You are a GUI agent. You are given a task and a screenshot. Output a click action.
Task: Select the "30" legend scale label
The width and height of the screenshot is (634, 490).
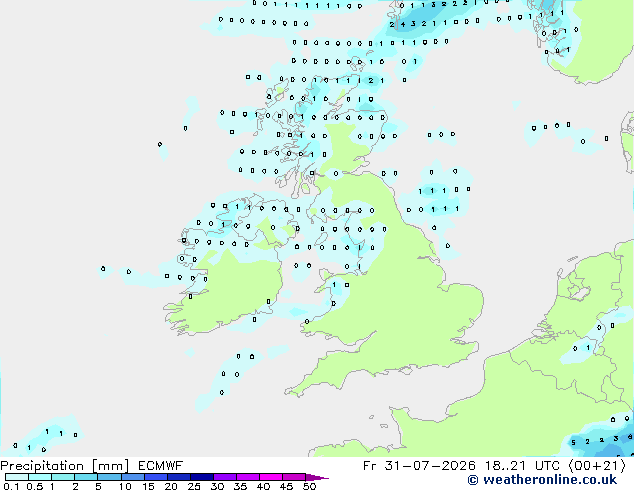click(x=217, y=486)
